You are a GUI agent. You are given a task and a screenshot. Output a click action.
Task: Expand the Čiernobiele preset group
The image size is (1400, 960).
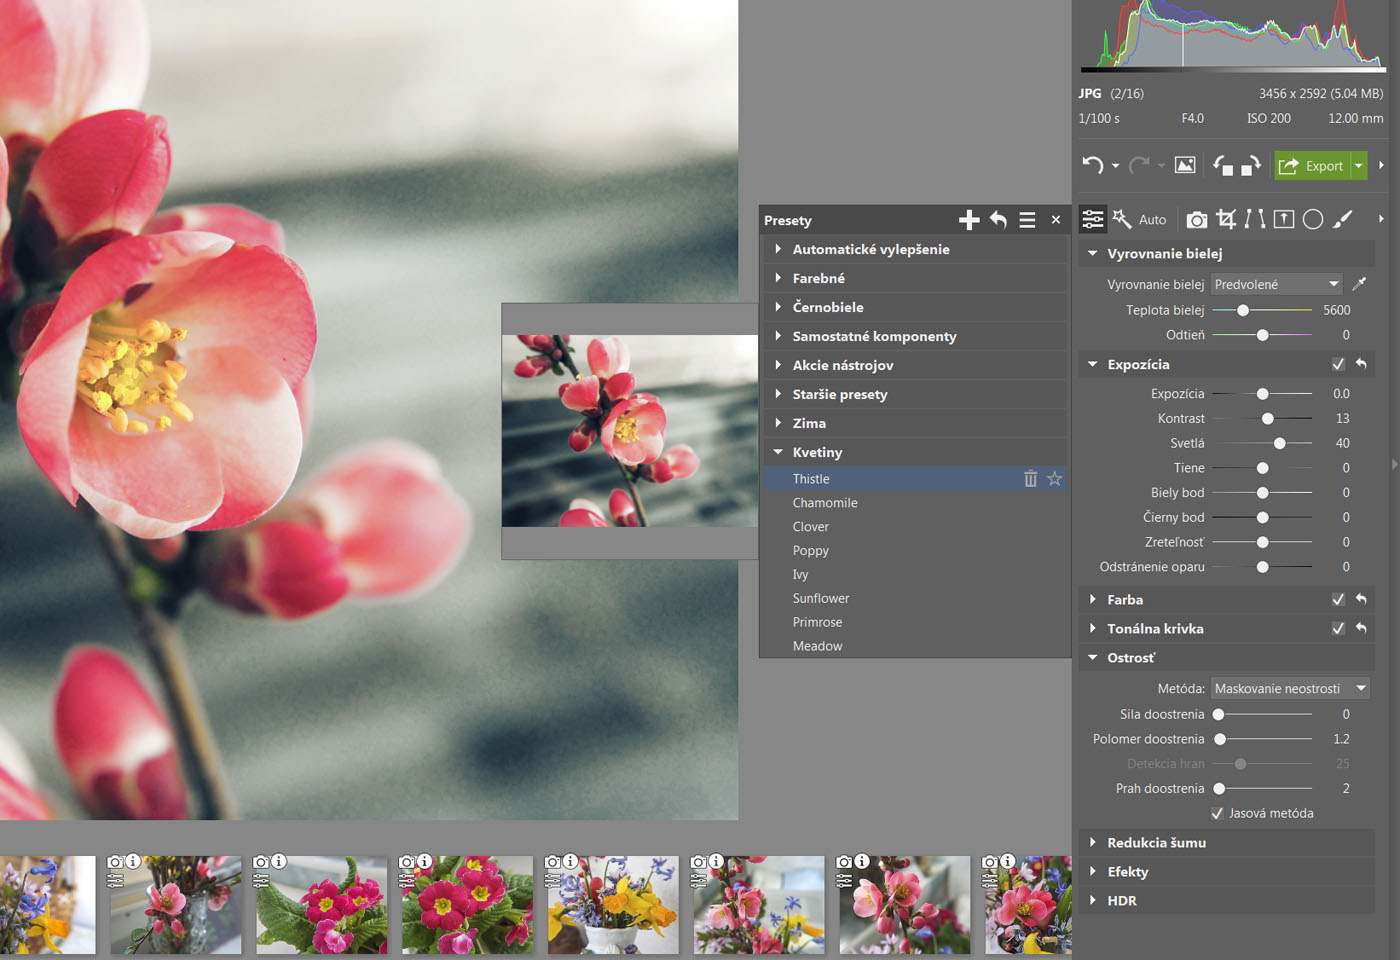click(x=778, y=307)
